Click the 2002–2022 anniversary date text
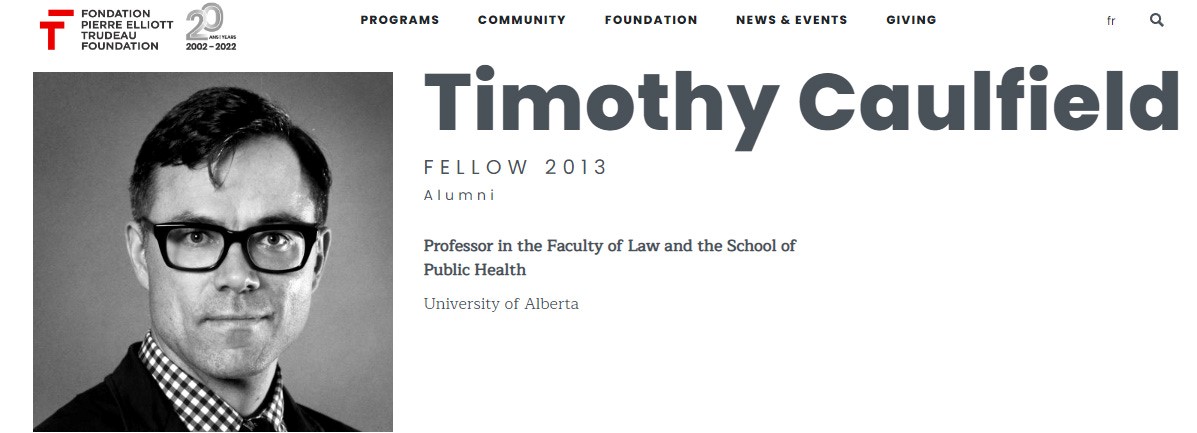The image size is (1197, 433). (x=211, y=46)
